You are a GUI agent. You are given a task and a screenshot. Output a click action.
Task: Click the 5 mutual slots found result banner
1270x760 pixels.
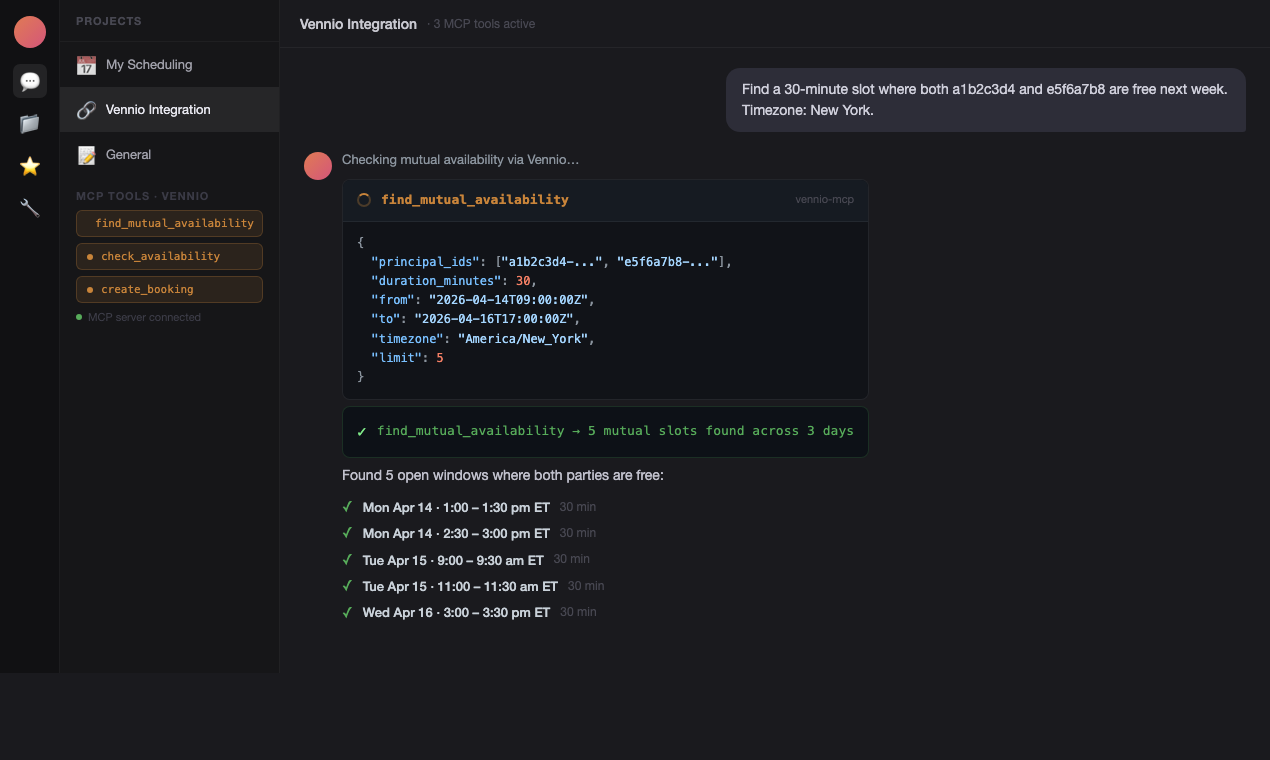(x=605, y=432)
